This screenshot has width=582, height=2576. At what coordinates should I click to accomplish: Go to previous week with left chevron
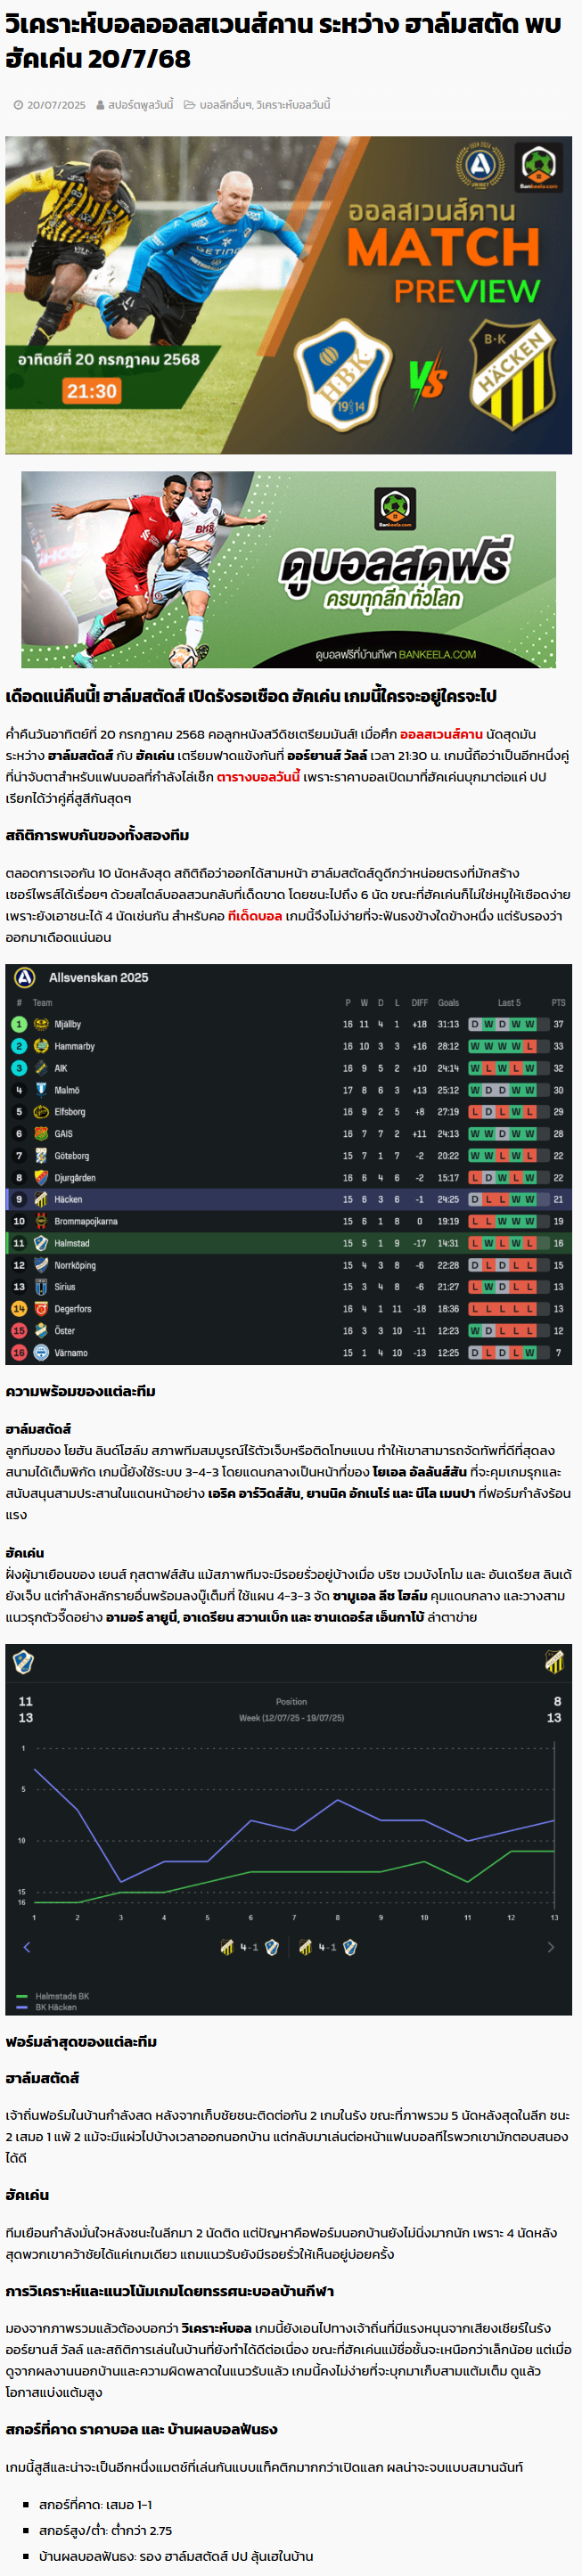coord(27,1947)
